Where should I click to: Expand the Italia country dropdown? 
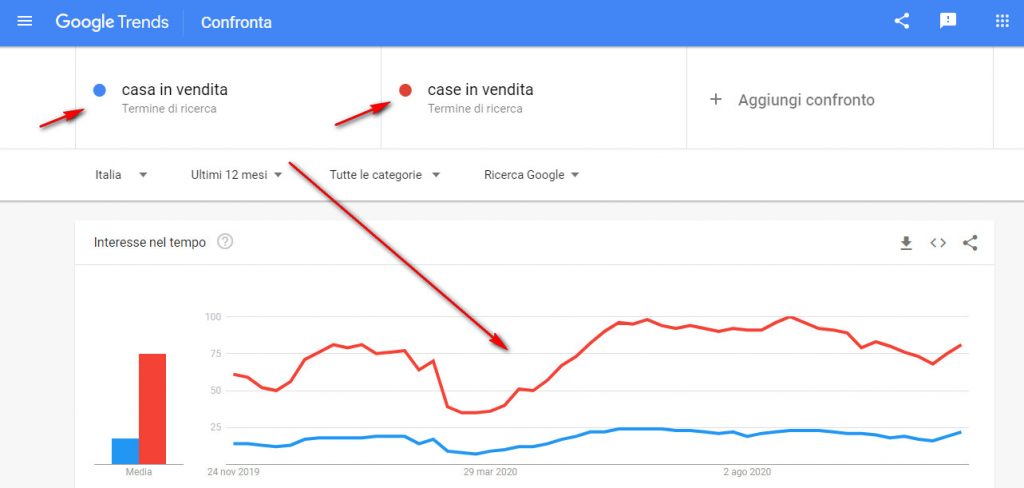121,175
